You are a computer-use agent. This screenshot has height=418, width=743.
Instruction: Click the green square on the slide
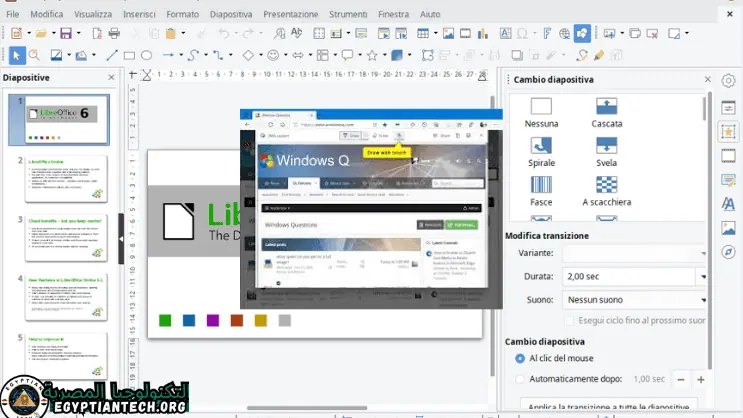click(x=165, y=321)
